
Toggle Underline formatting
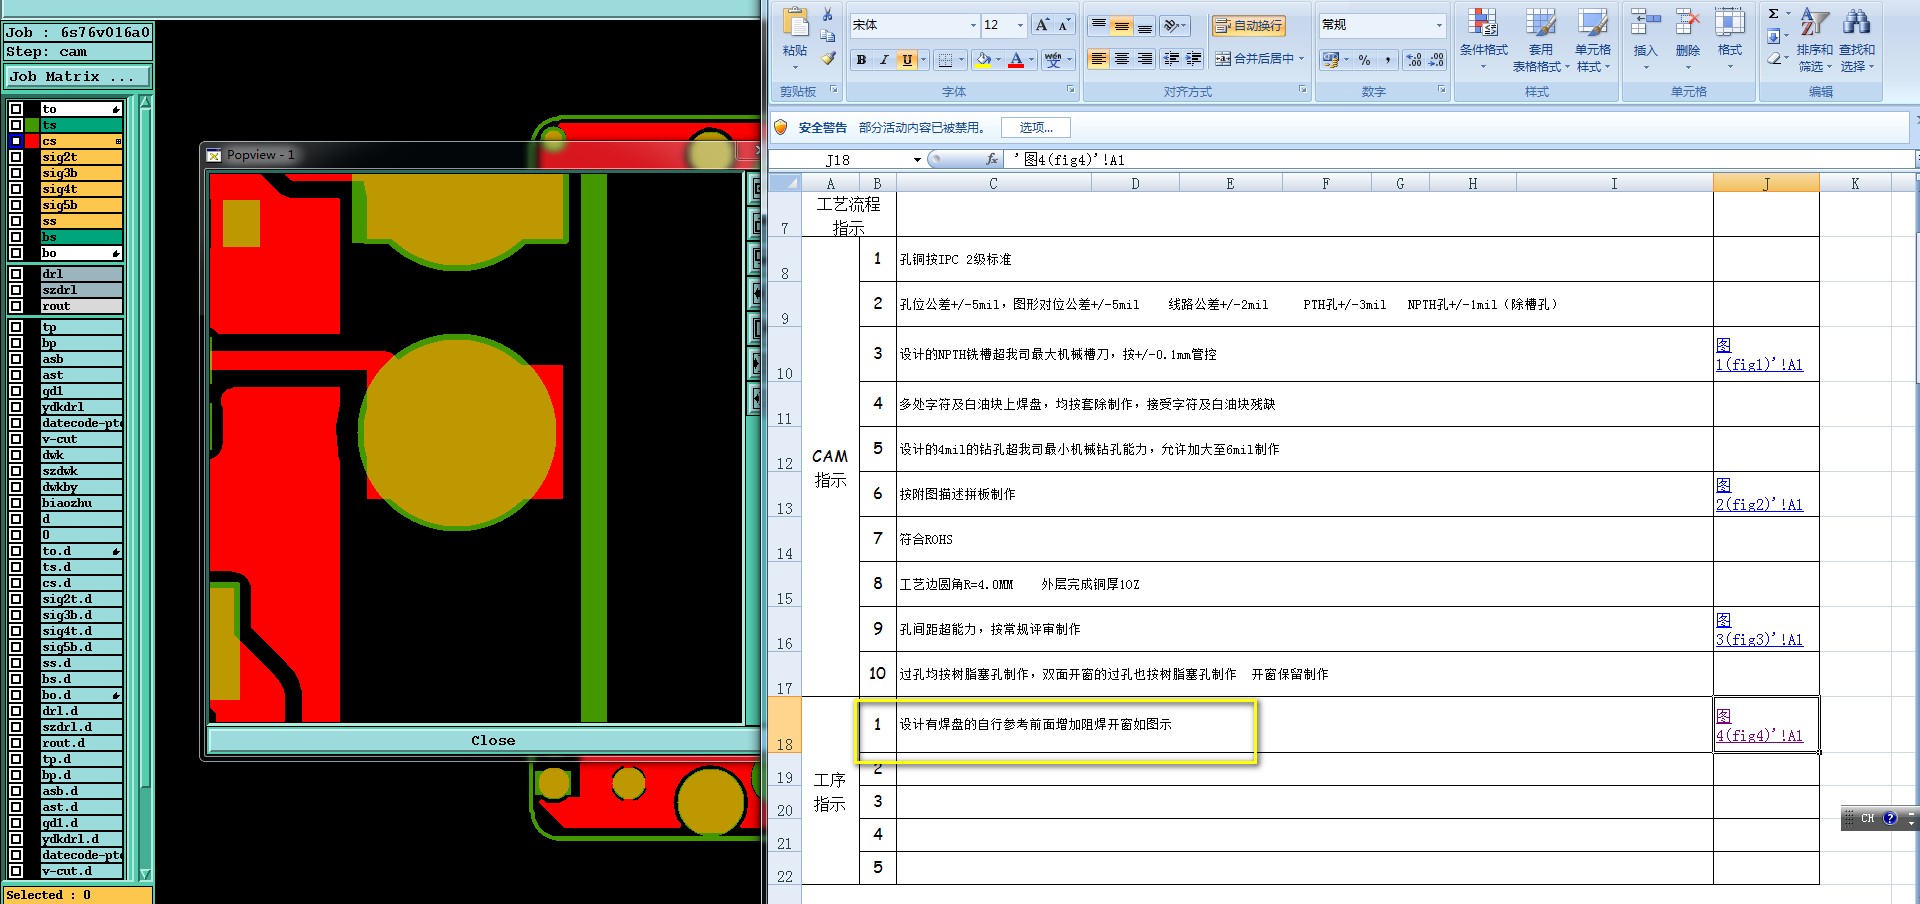907,60
